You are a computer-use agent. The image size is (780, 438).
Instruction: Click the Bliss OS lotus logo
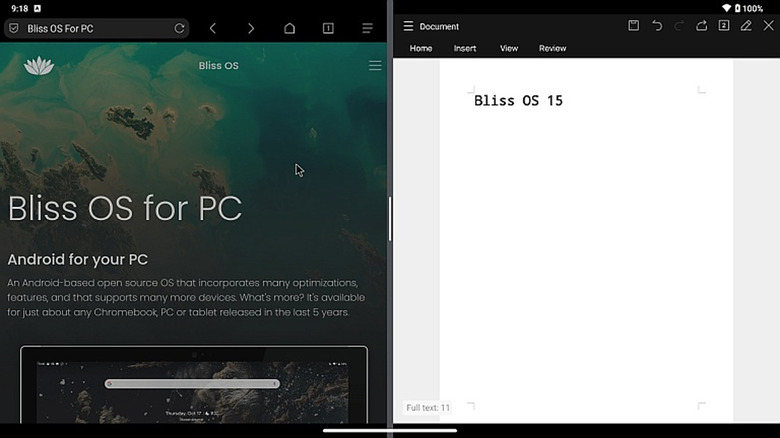[x=38, y=67]
